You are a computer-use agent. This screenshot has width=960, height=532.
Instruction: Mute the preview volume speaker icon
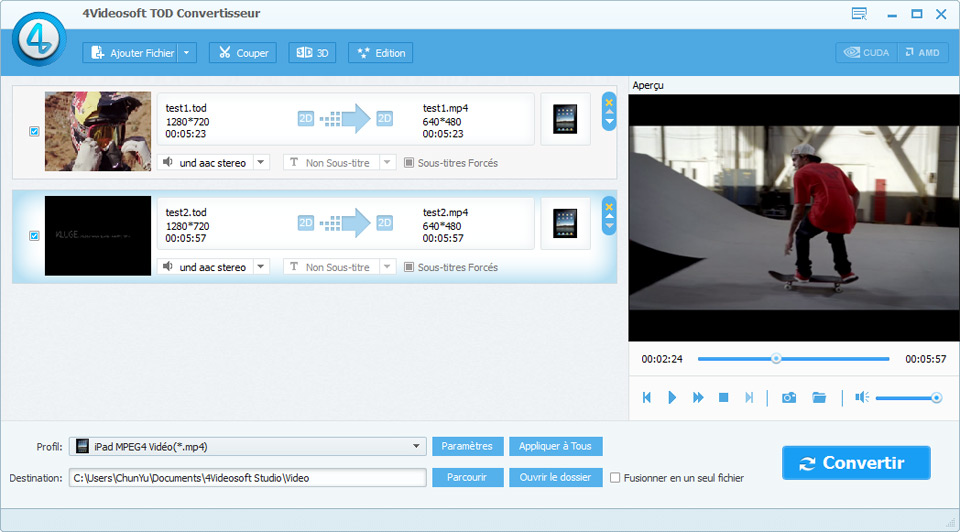pos(861,397)
